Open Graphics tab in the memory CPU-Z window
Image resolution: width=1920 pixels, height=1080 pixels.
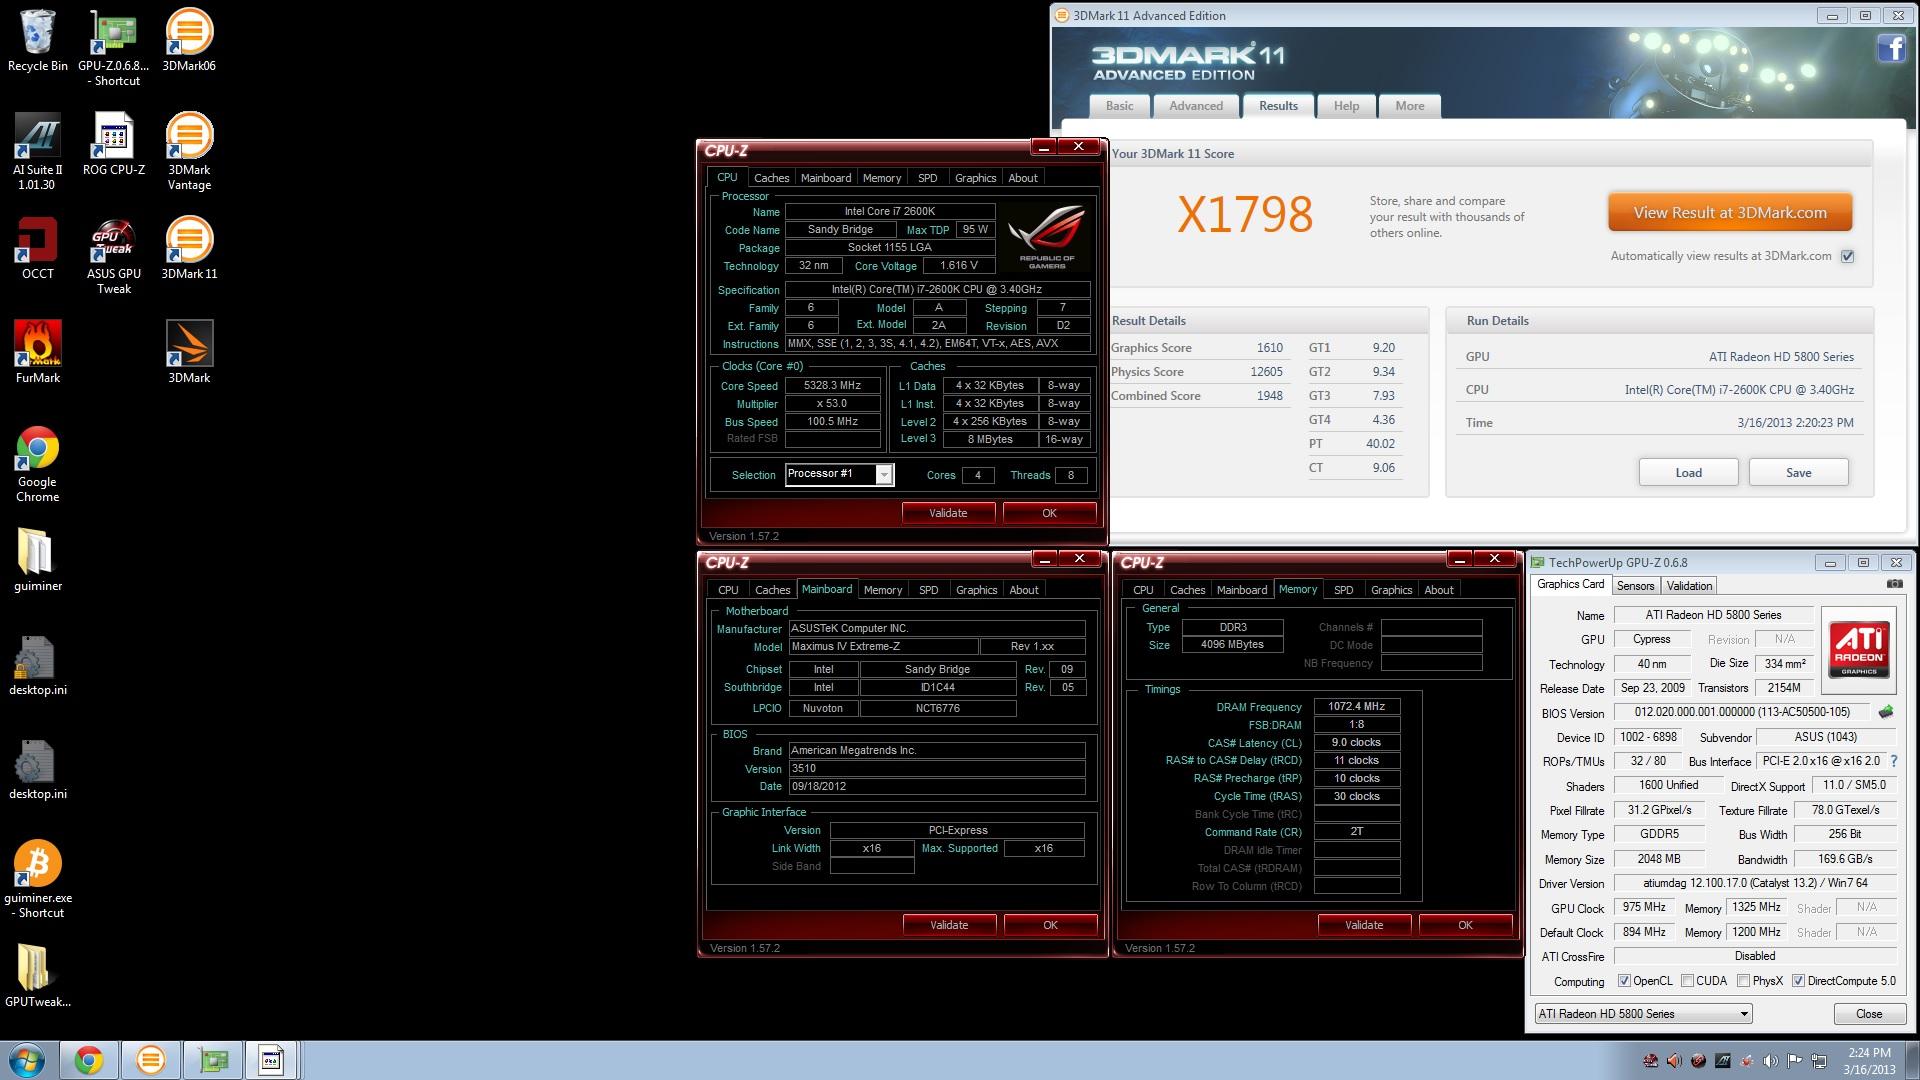[x=1391, y=590]
